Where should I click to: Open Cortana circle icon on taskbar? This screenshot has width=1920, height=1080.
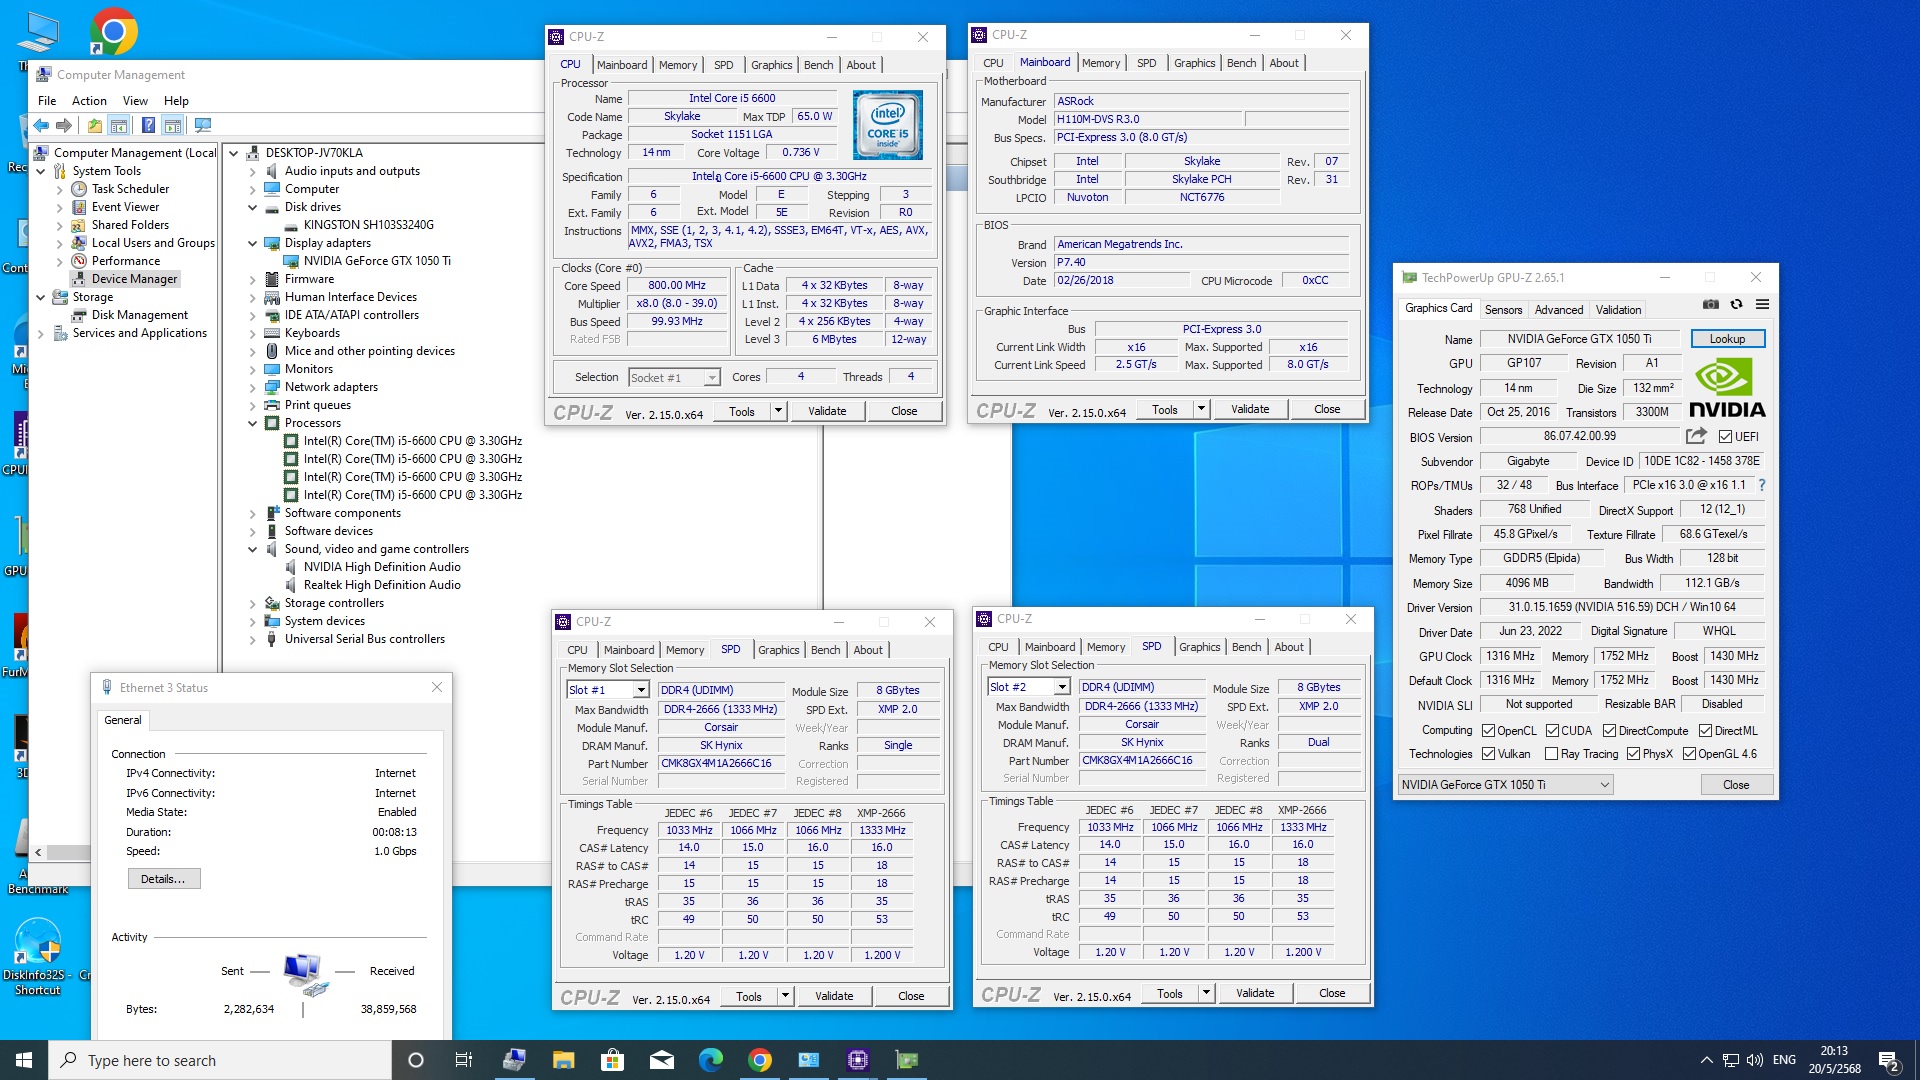[416, 1060]
